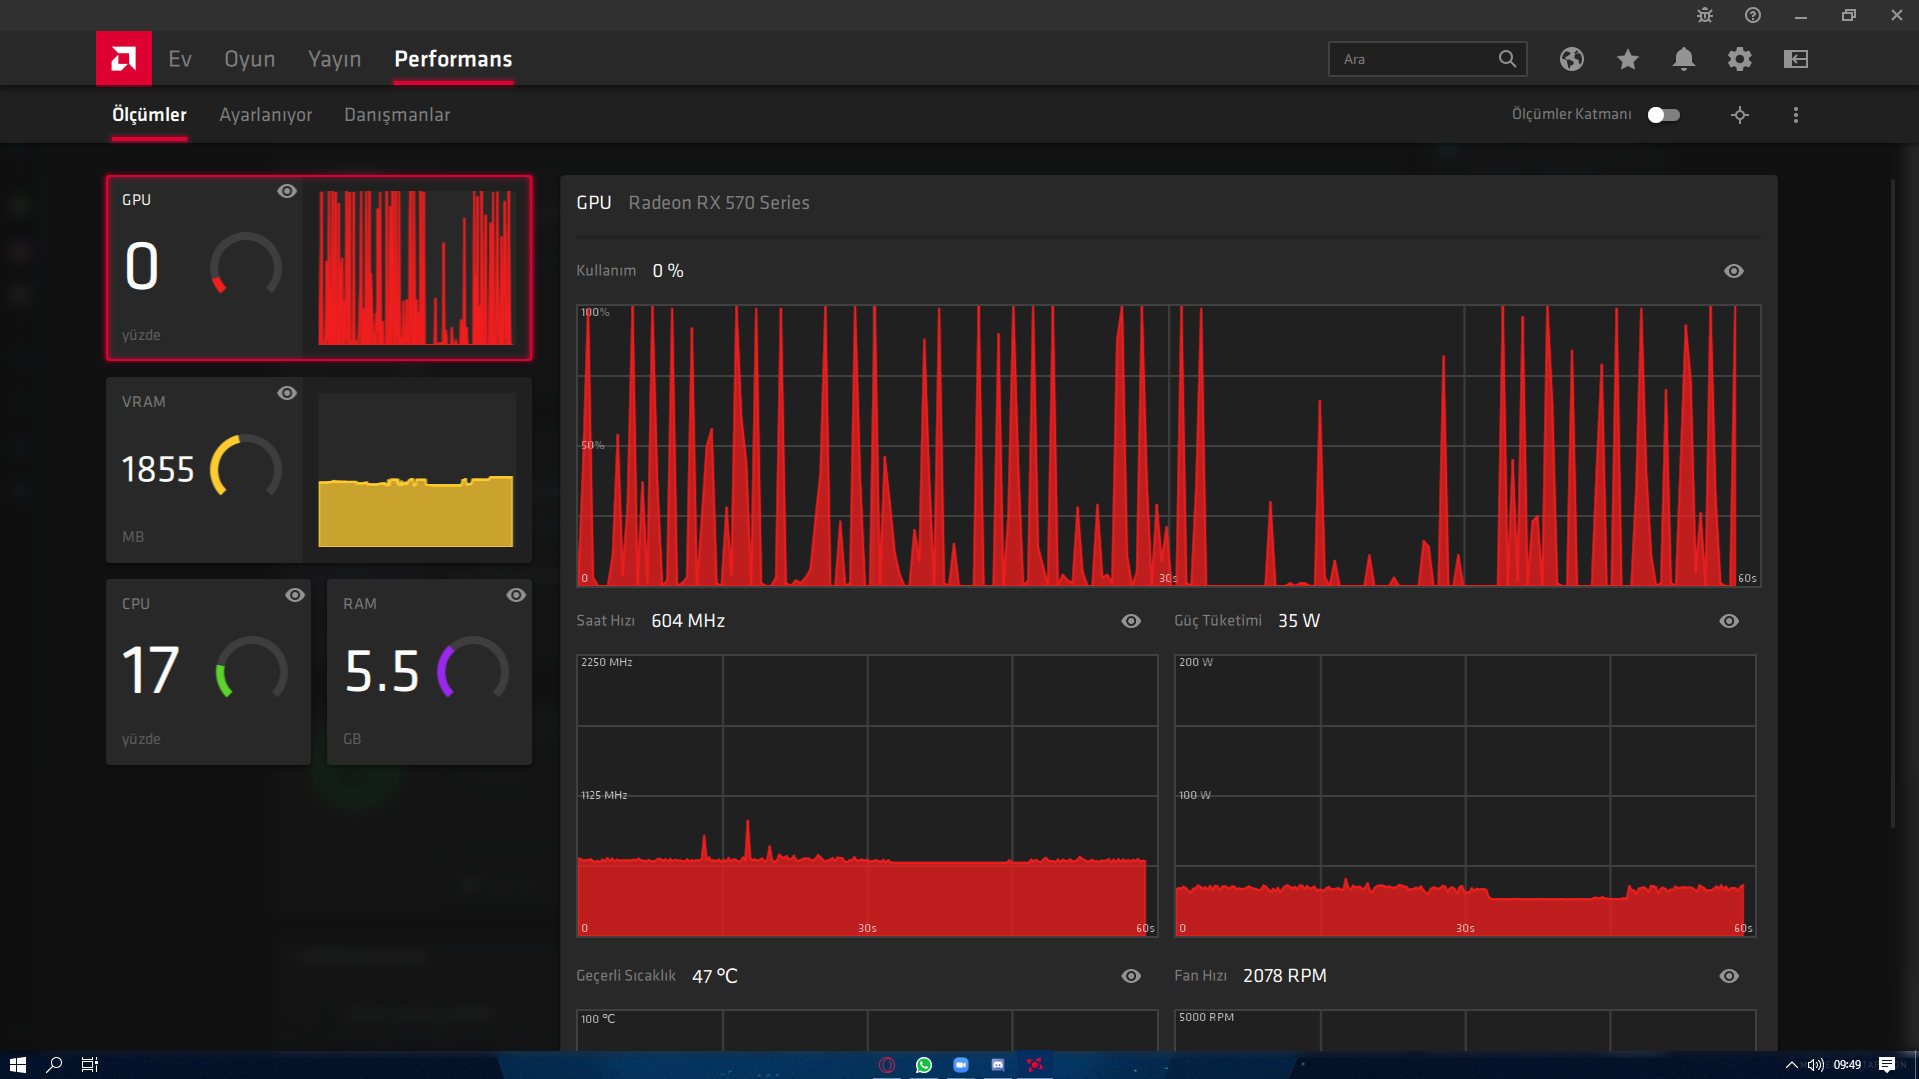Click the VRAM usage mini graph thumbnail
The height and width of the screenshot is (1079, 1919).
(416, 470)
